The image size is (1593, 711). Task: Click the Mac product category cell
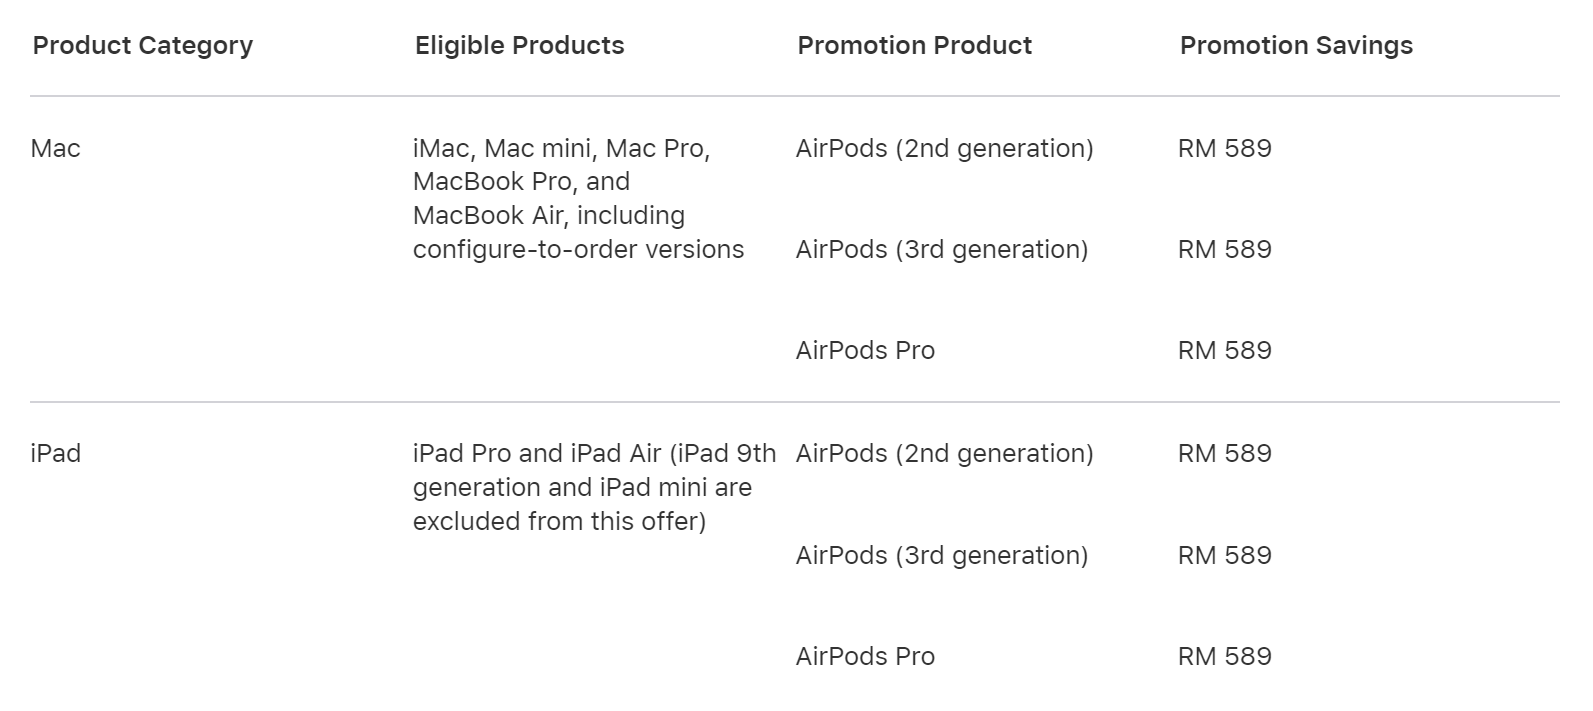pos(56,149)
